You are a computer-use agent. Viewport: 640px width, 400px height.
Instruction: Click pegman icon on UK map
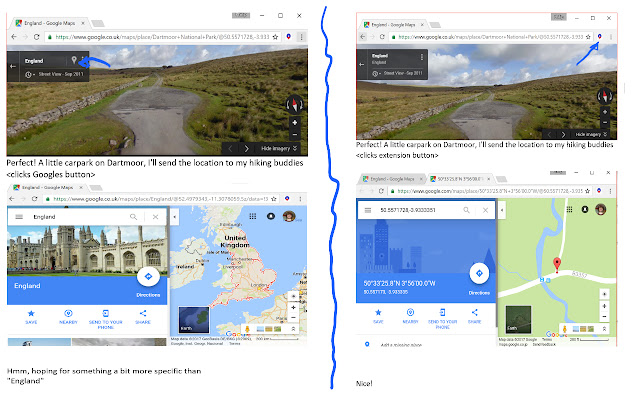pyautogui.click(x=247, y=329)
